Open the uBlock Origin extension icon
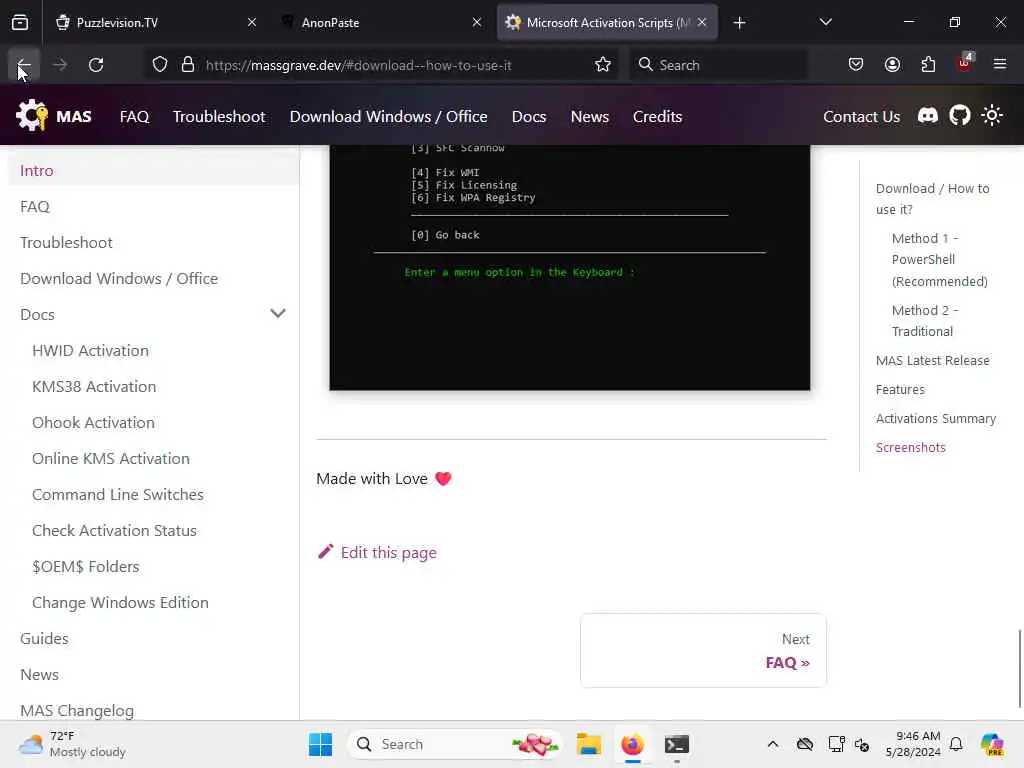The width and height of the screenshot is (1024, 768). click(965, 63)
